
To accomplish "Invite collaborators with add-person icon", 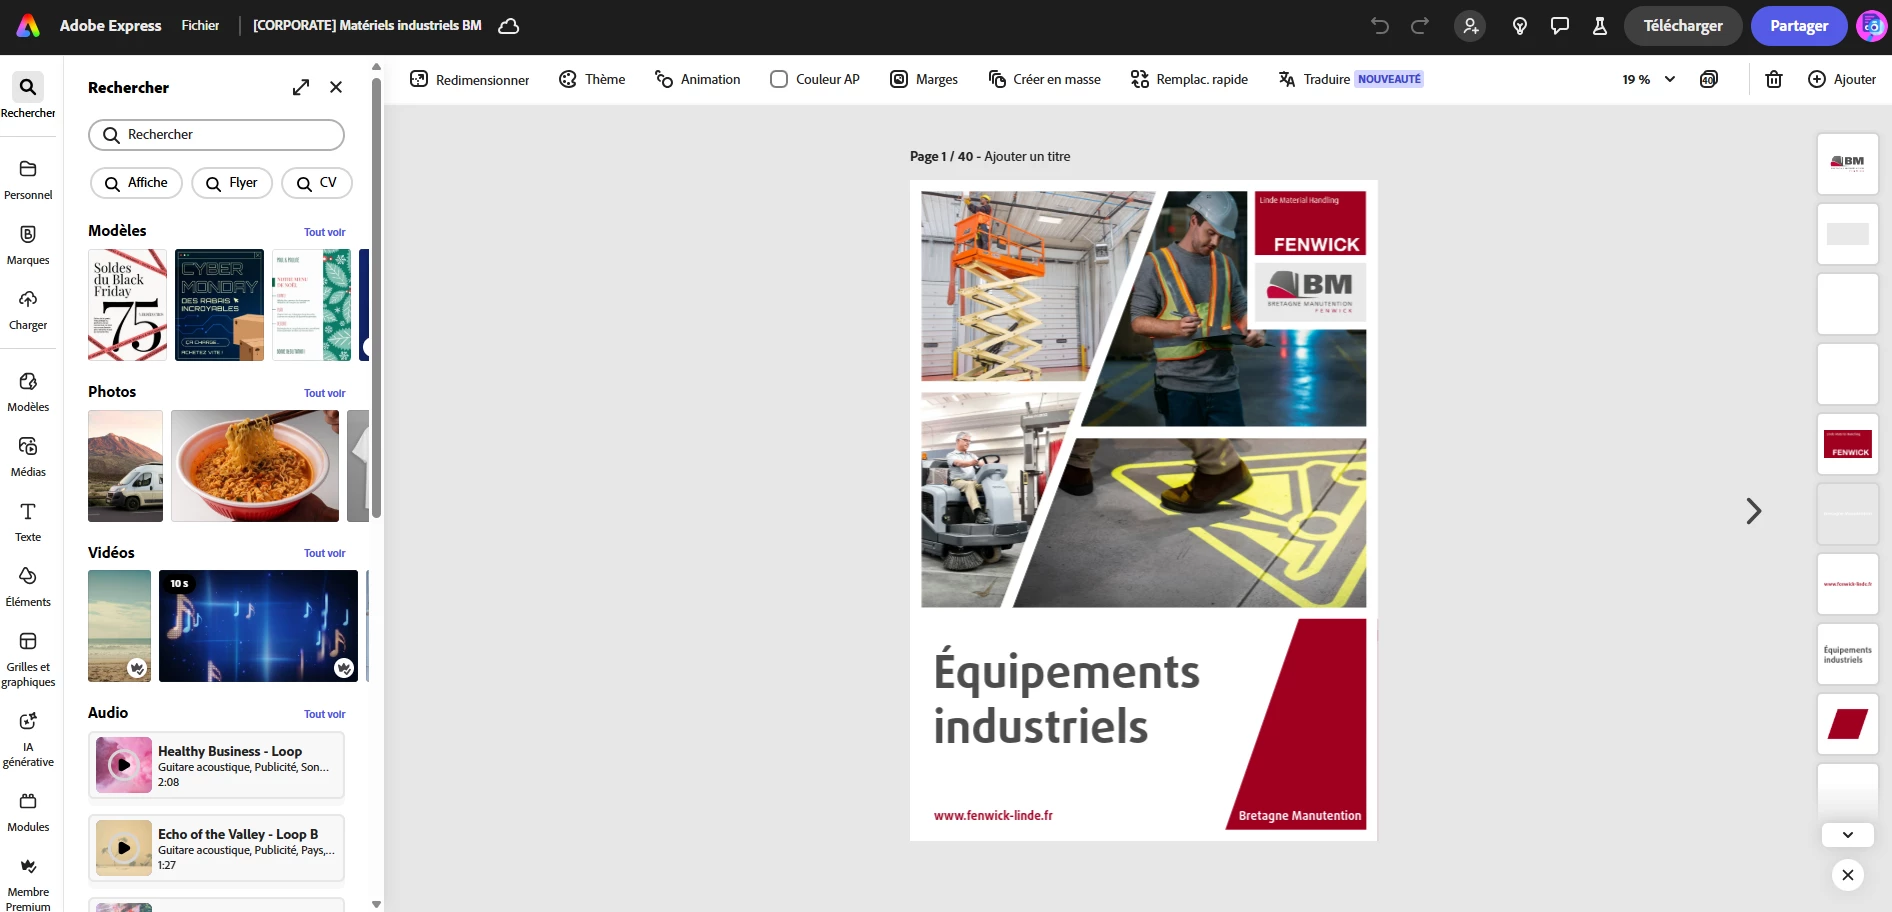I will (1470, 26).
